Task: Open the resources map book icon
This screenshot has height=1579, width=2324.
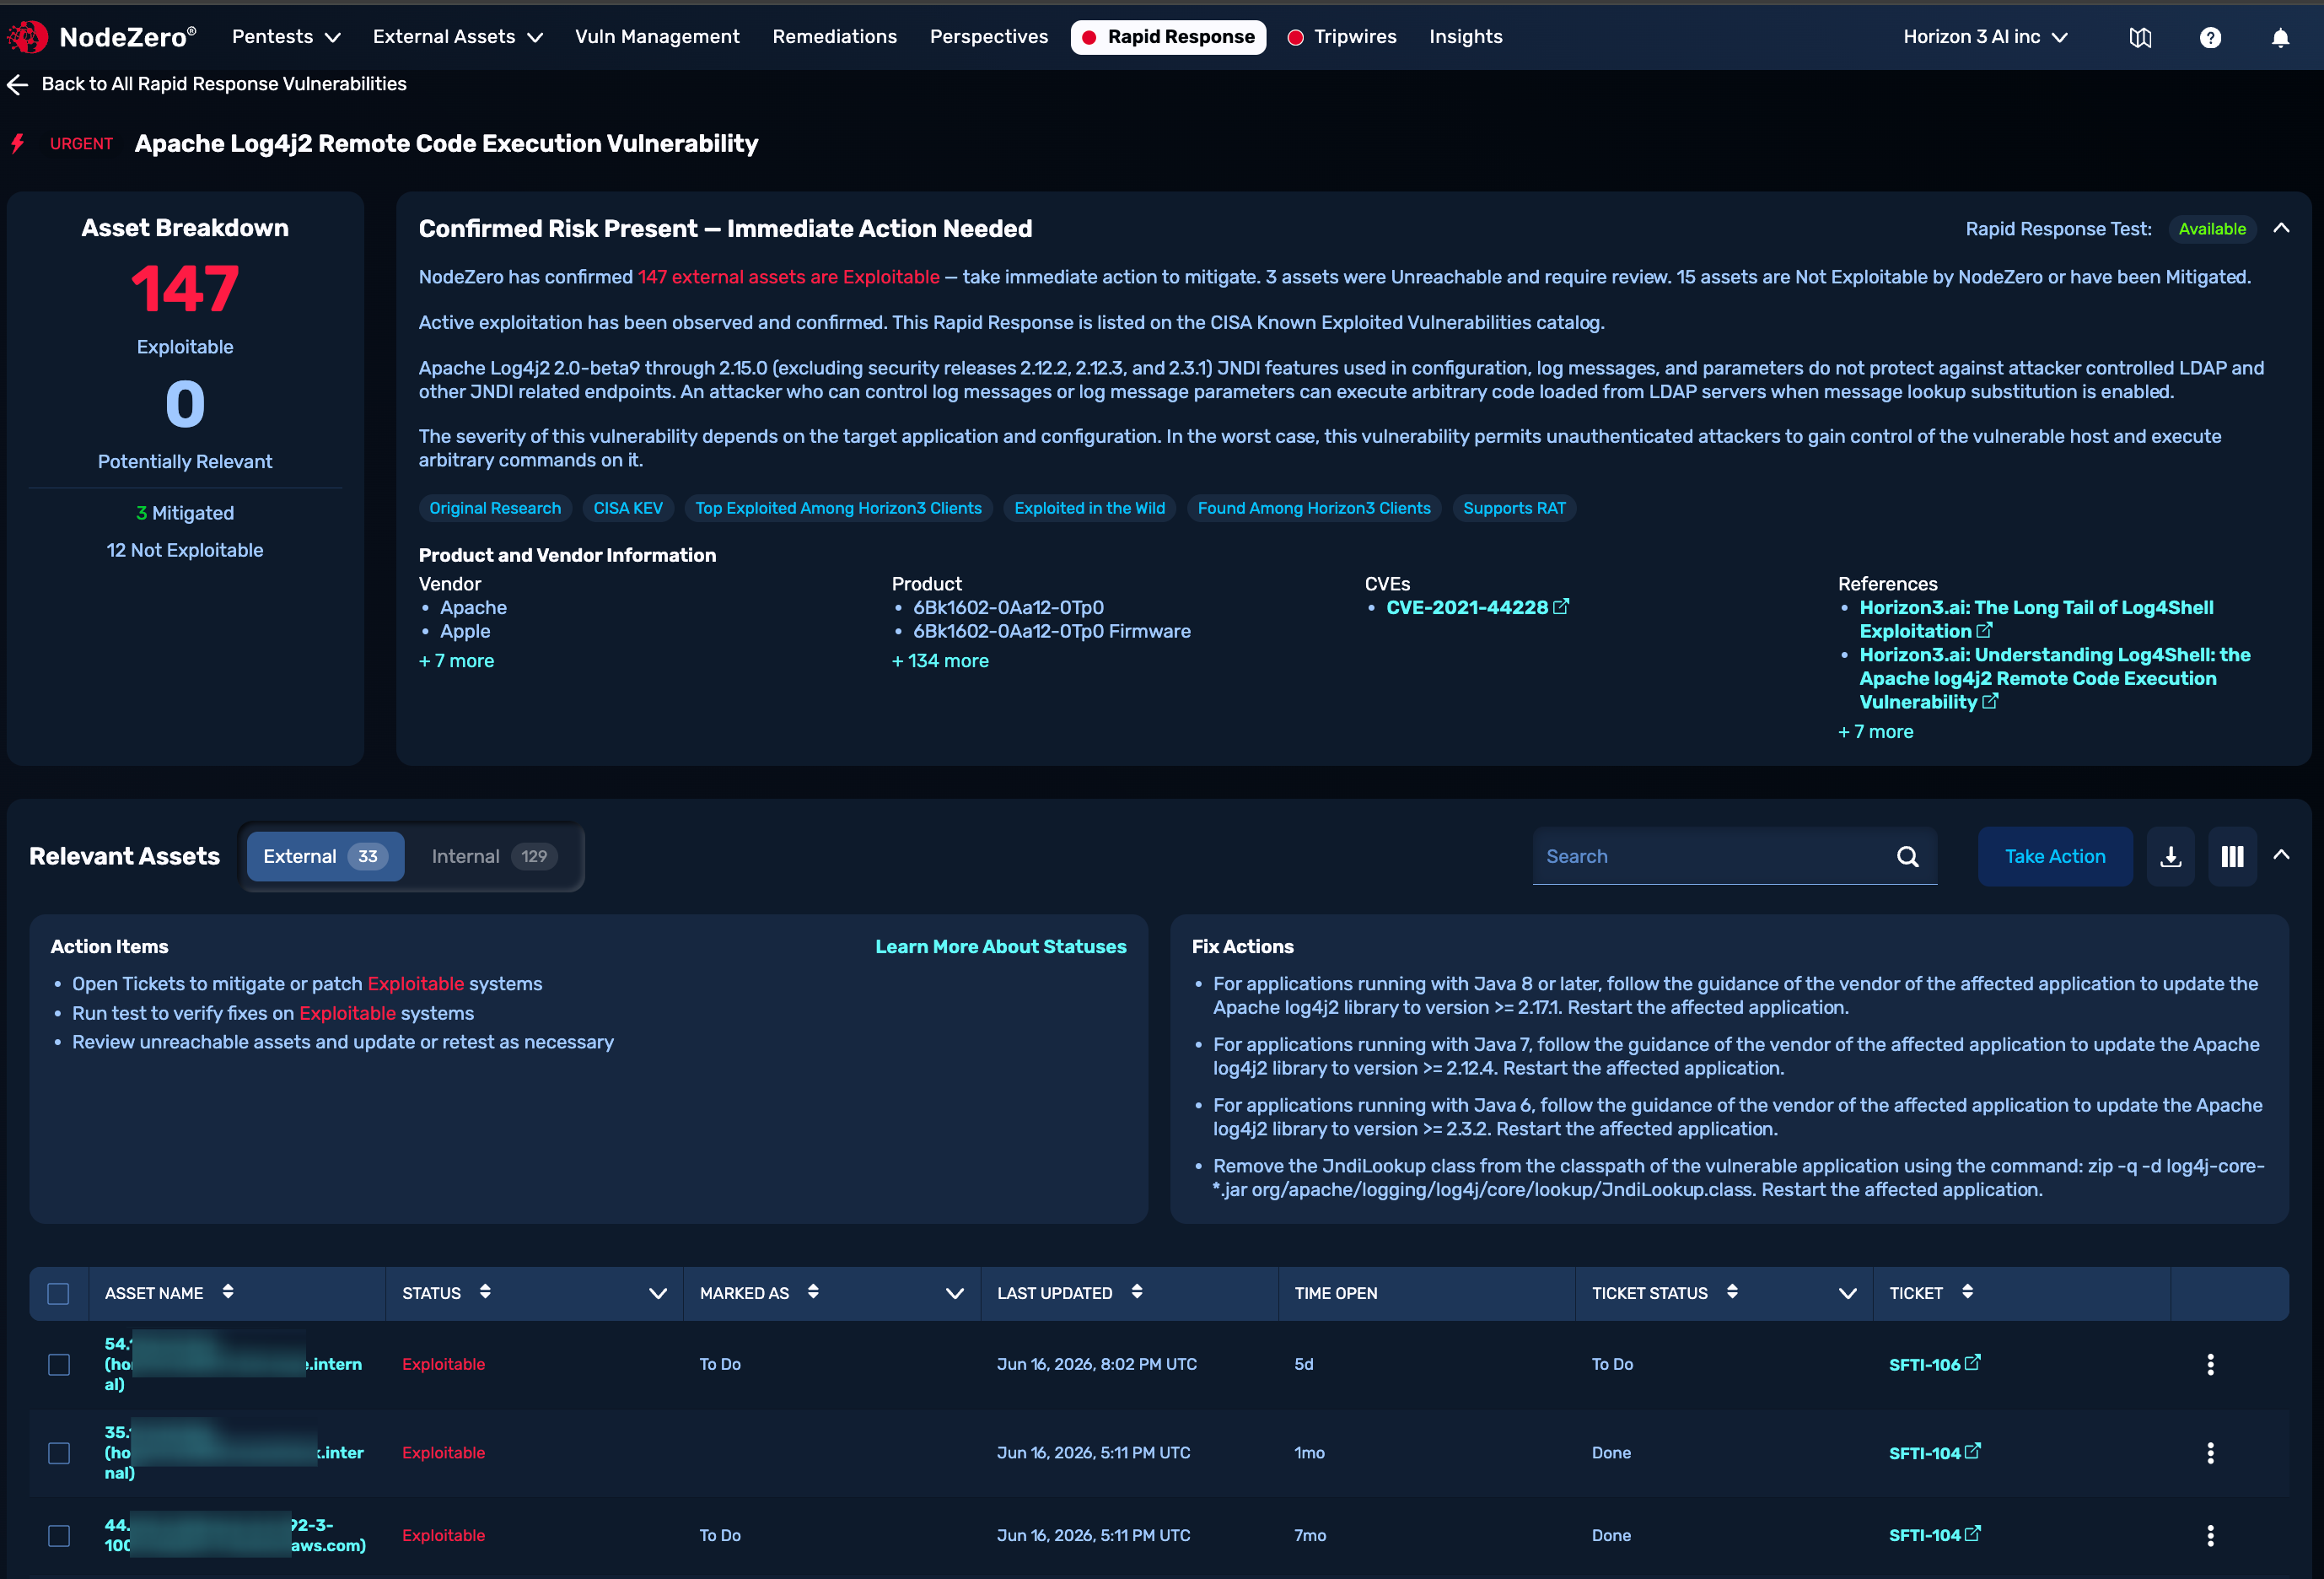Action: (x=2140, y=38)
